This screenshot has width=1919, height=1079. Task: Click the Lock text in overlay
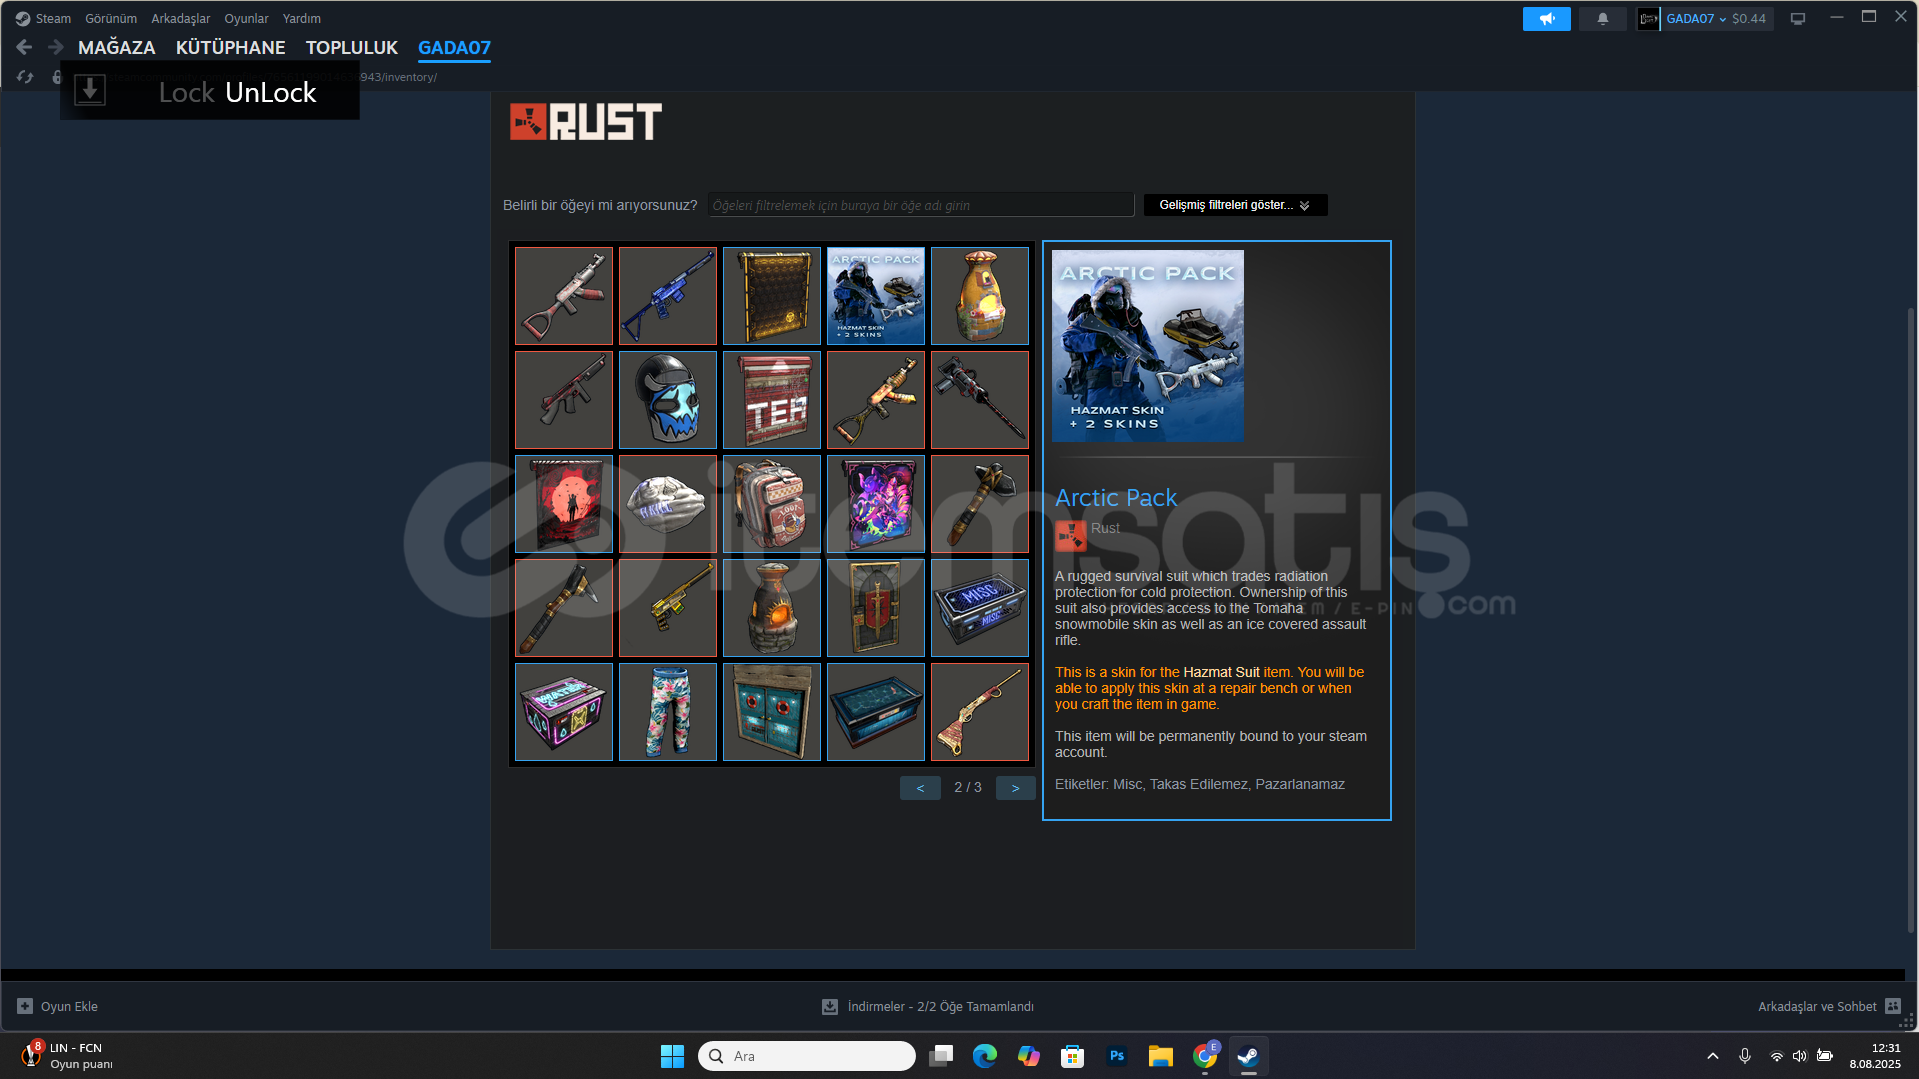point(186,92)
